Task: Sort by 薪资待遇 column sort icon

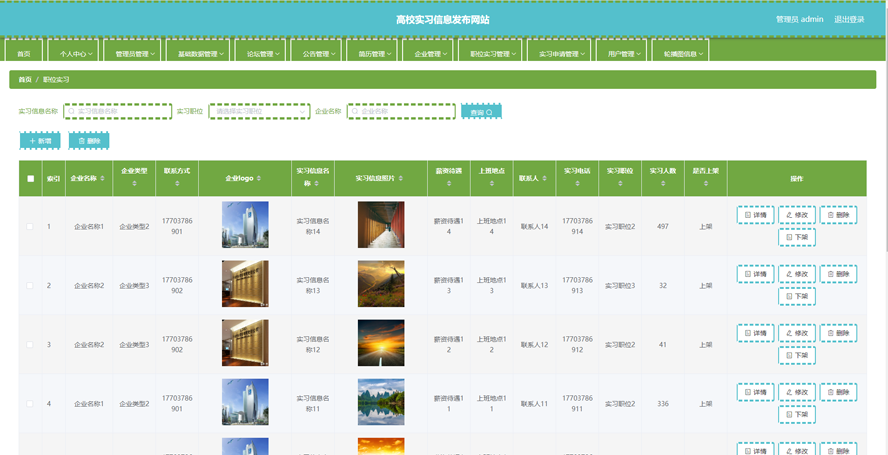Action: coord(449,184)
